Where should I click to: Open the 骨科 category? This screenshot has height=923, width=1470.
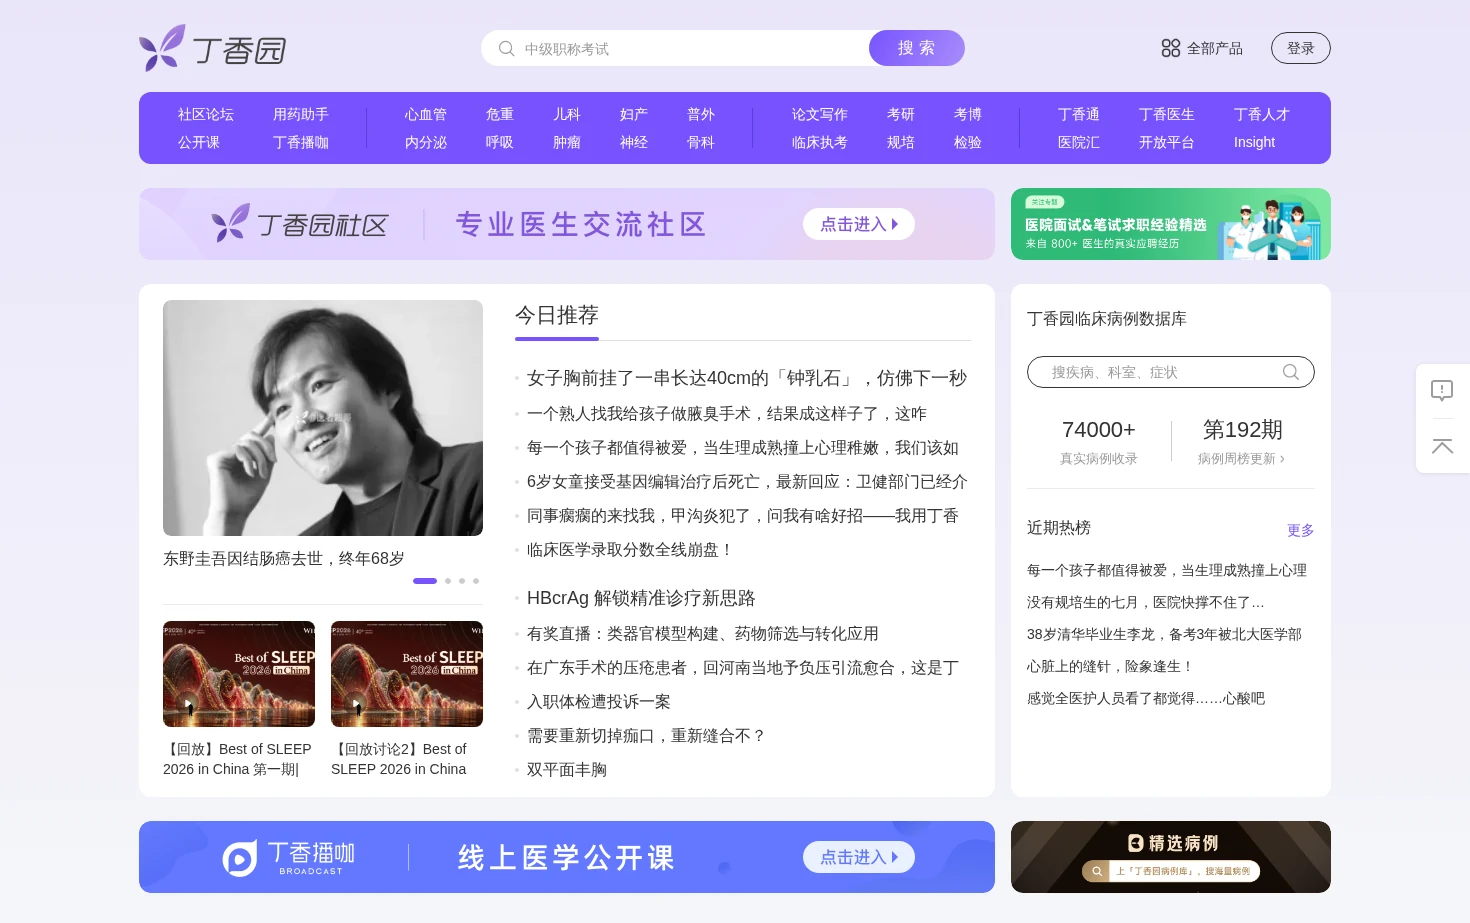coord(701,142)
